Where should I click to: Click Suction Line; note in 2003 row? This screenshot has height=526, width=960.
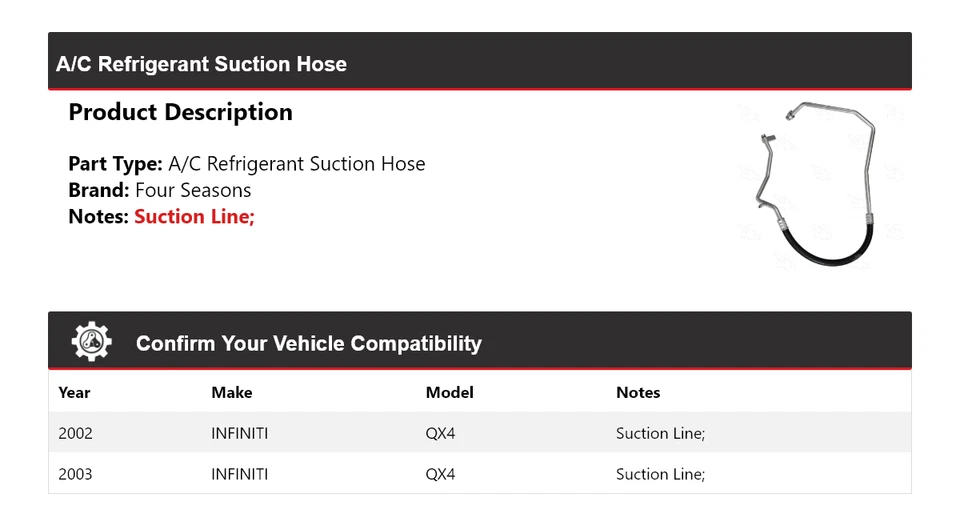(660, 474)
